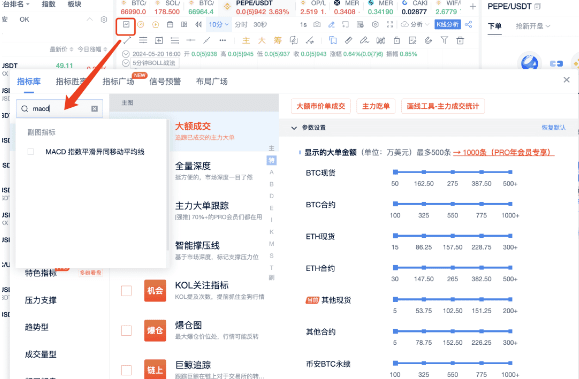Select the horizontal lines drawing tool
Viewport: 579px width, 379px height.
[x=143, y=40]
